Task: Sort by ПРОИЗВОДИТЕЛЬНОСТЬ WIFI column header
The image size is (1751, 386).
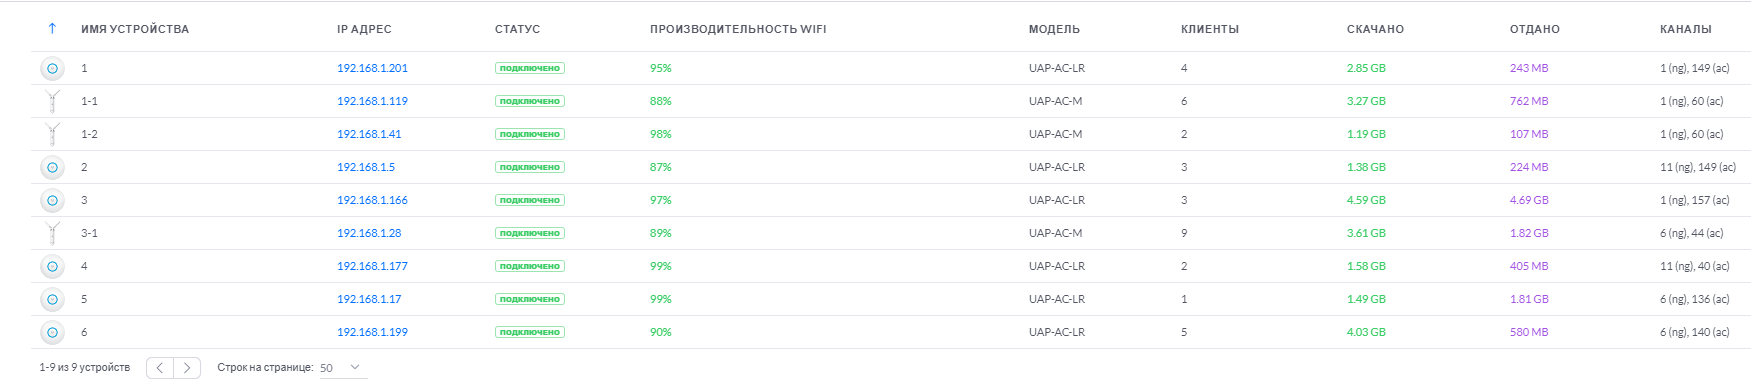Action: pos(738,29)
